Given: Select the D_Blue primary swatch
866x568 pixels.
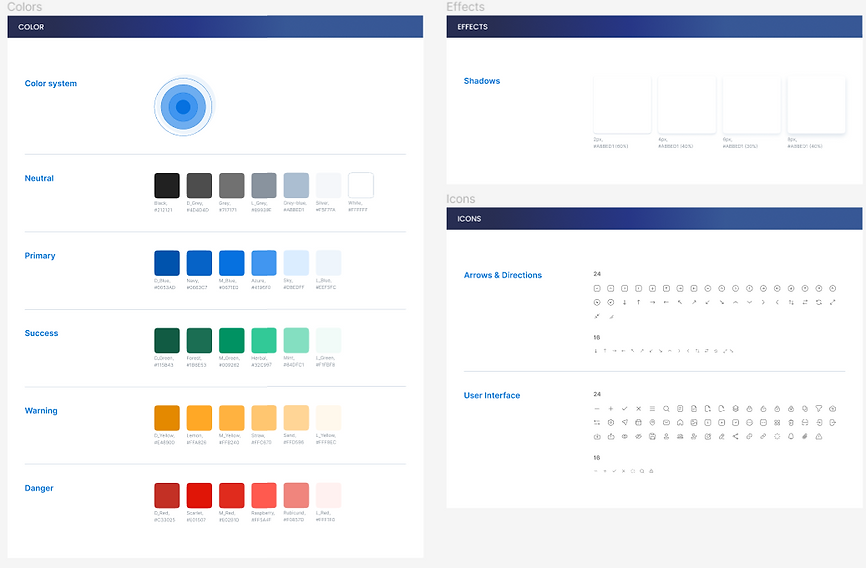Looking at the screenshot, I should coord(167,263).
